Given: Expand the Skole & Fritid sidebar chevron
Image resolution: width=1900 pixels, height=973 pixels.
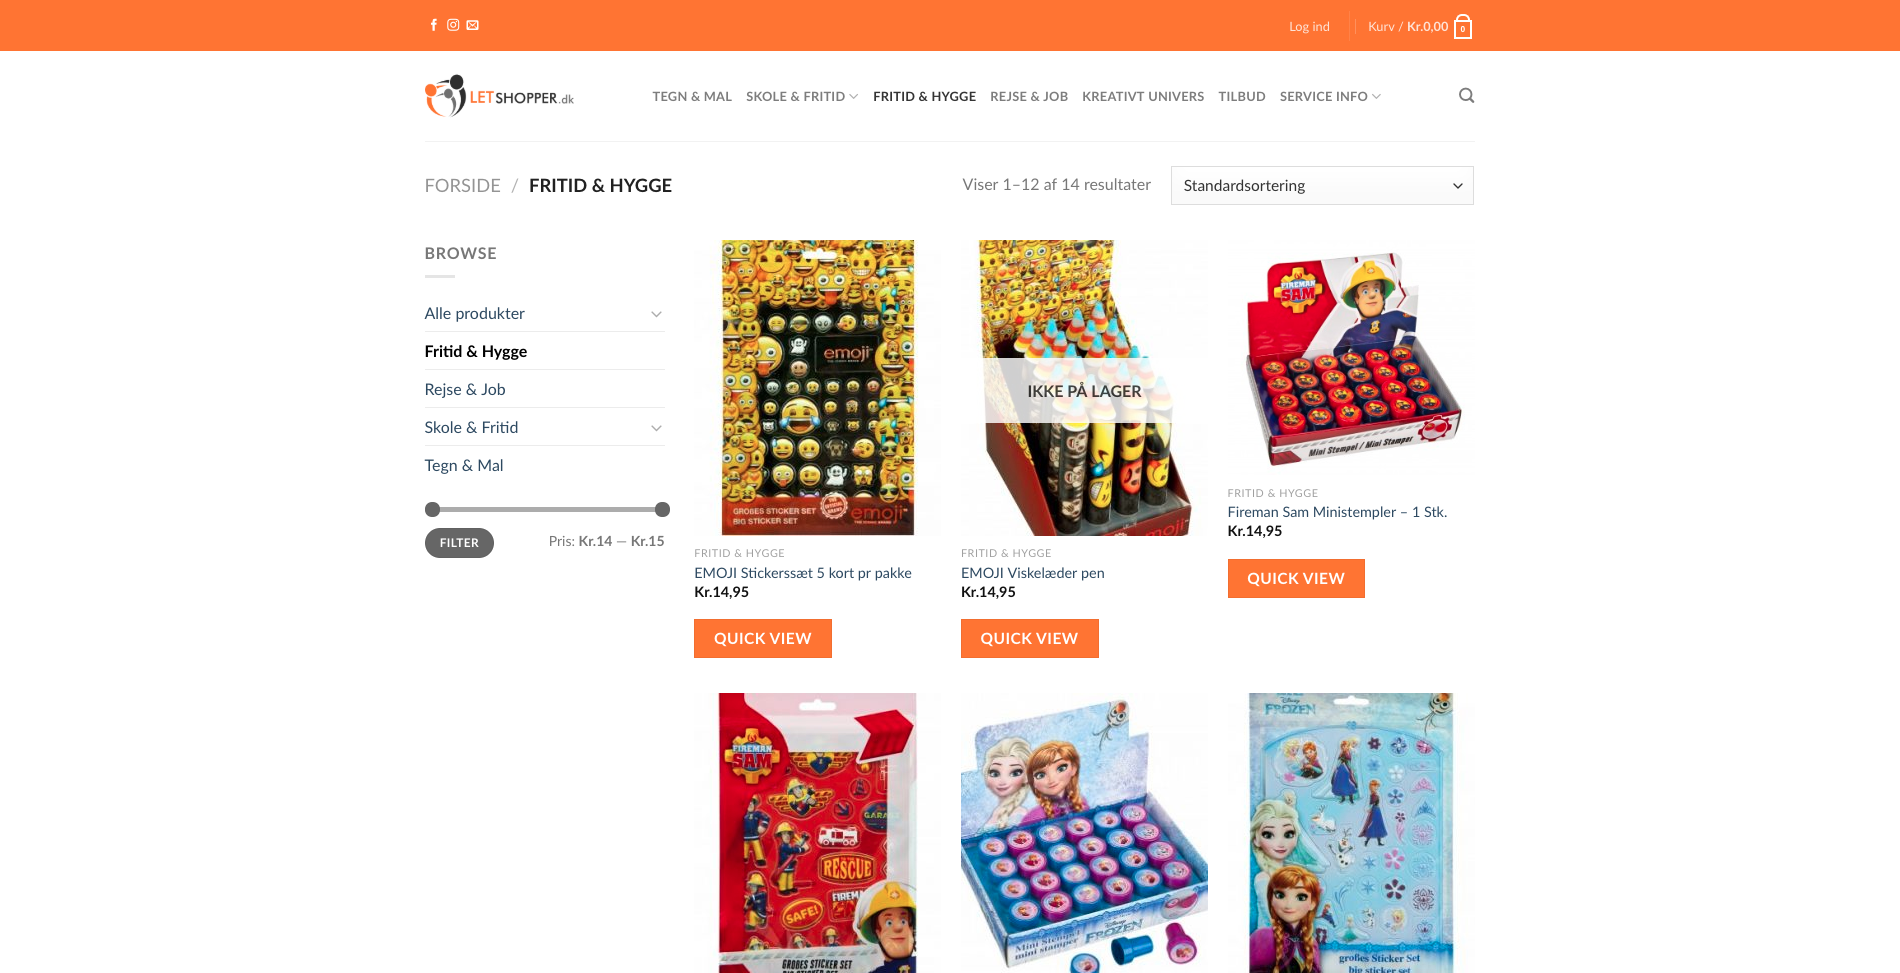Looking at the screenshot, I should [x=656, y=428].
